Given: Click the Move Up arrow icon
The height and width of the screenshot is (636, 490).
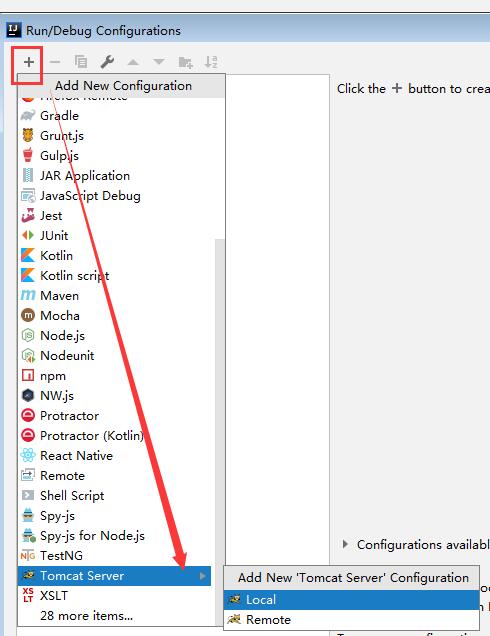Looking at the screenshot, I should coord(133,62).
